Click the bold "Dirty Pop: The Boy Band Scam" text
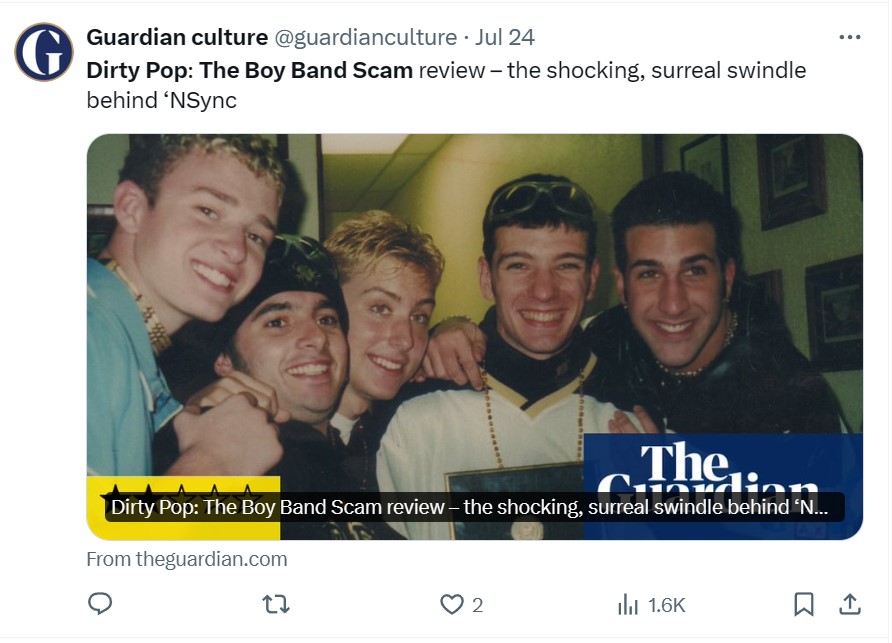 (x=250, y=71)
